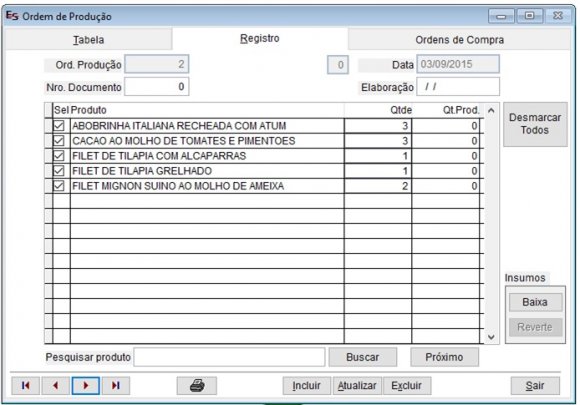Minimize the Ordem de Produção window
Screen dimensions: 580x405
(501, 16)
